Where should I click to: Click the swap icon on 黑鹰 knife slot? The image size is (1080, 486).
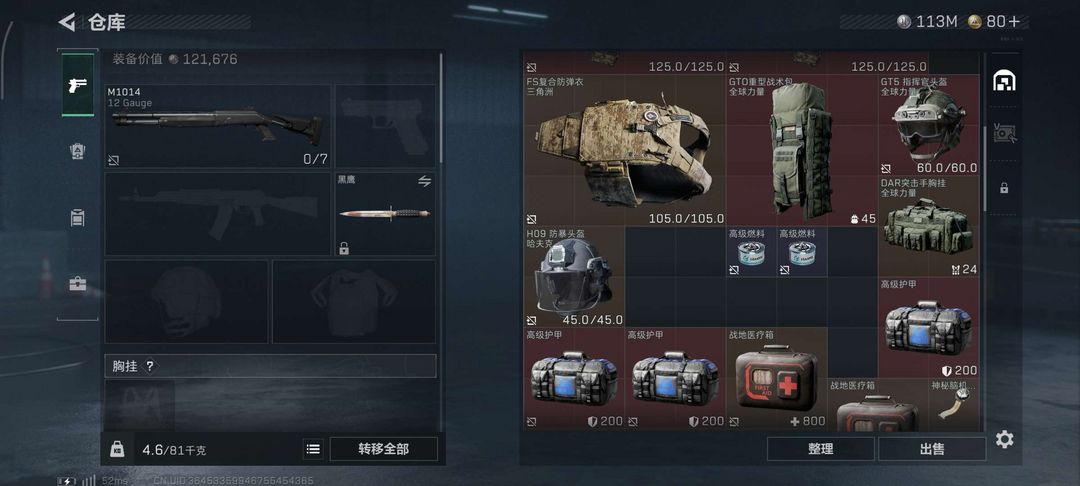click(424, 181)
